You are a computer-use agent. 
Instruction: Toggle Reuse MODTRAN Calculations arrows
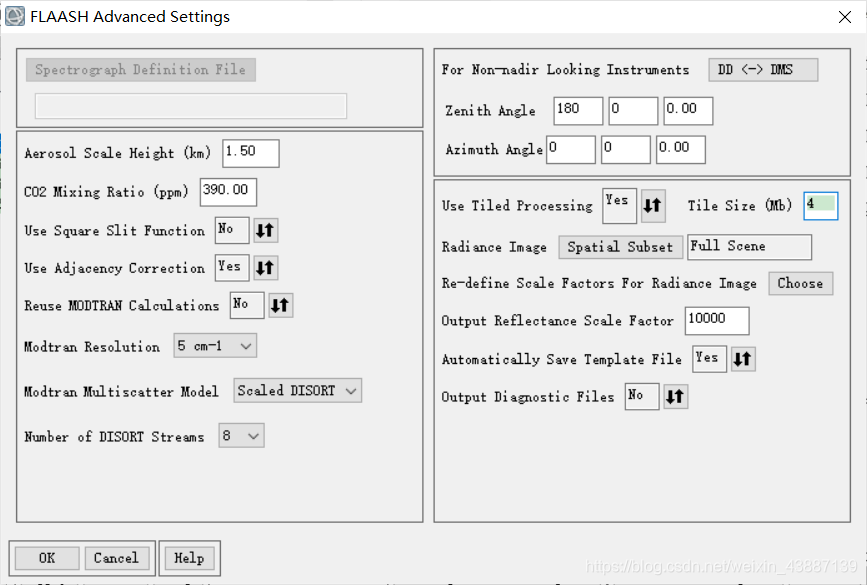click(x=280, y=306)
